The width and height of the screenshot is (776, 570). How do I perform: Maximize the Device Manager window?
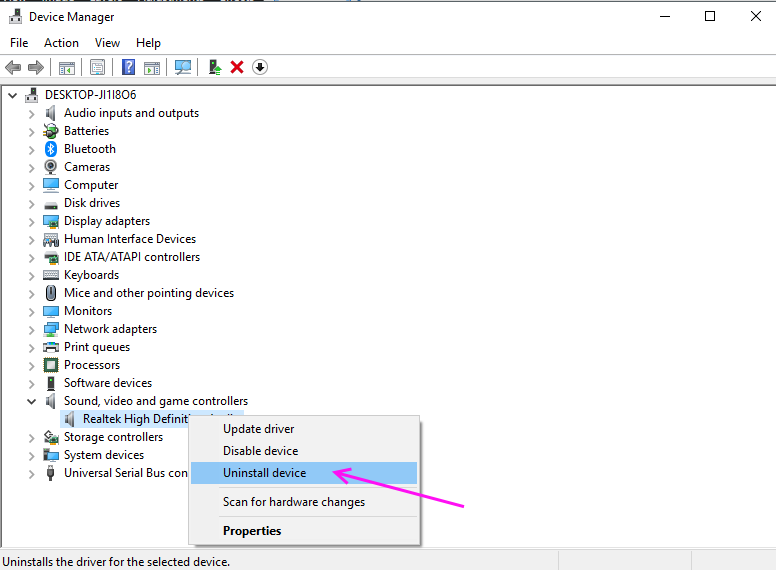pyautogui.click(x=710, y=16)
